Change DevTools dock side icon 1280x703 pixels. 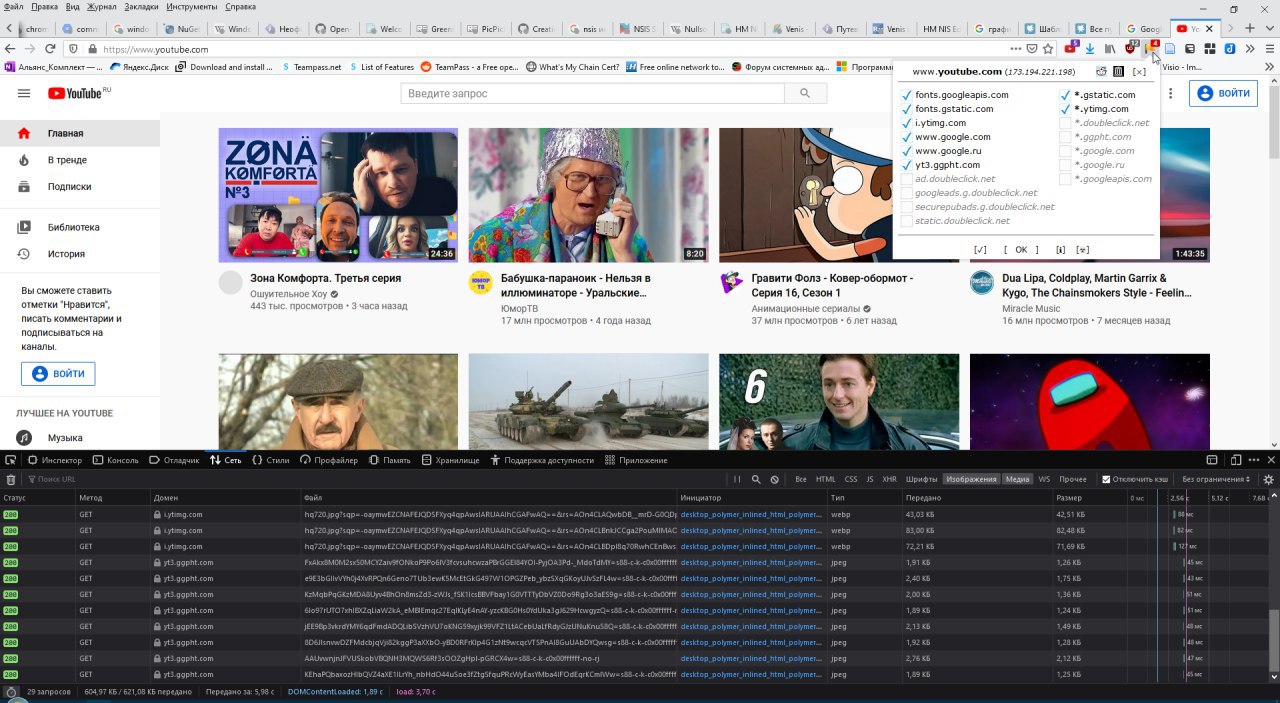pos(1212,460)
